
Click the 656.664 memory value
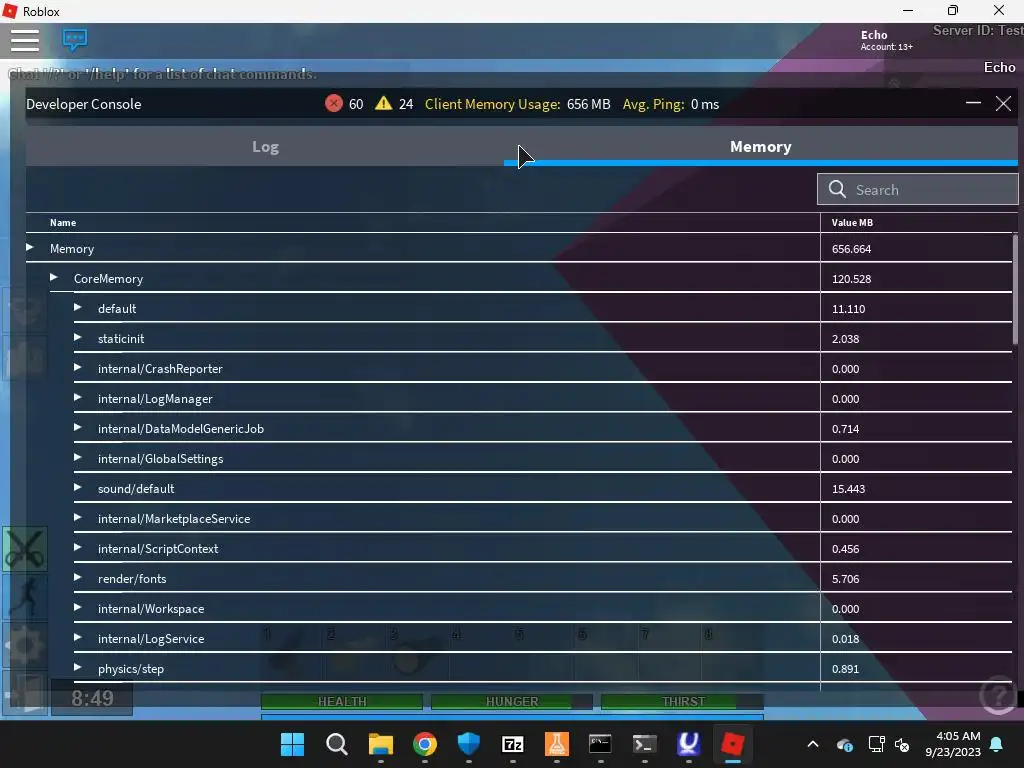[851, 249]
